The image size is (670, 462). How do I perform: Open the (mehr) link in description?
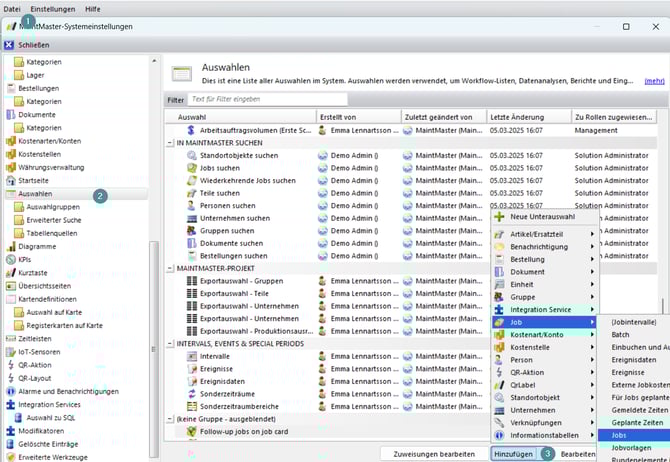[x=654, y=80]
